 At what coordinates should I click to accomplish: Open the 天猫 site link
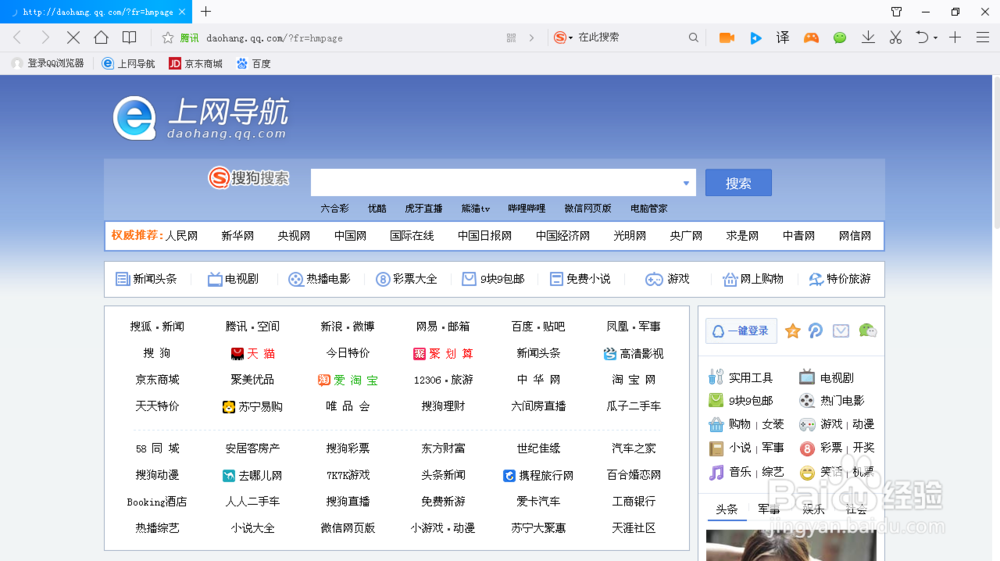click(x=253, y=353)
